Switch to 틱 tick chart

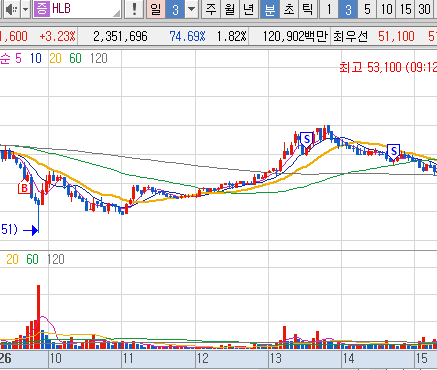coord(308,9)
